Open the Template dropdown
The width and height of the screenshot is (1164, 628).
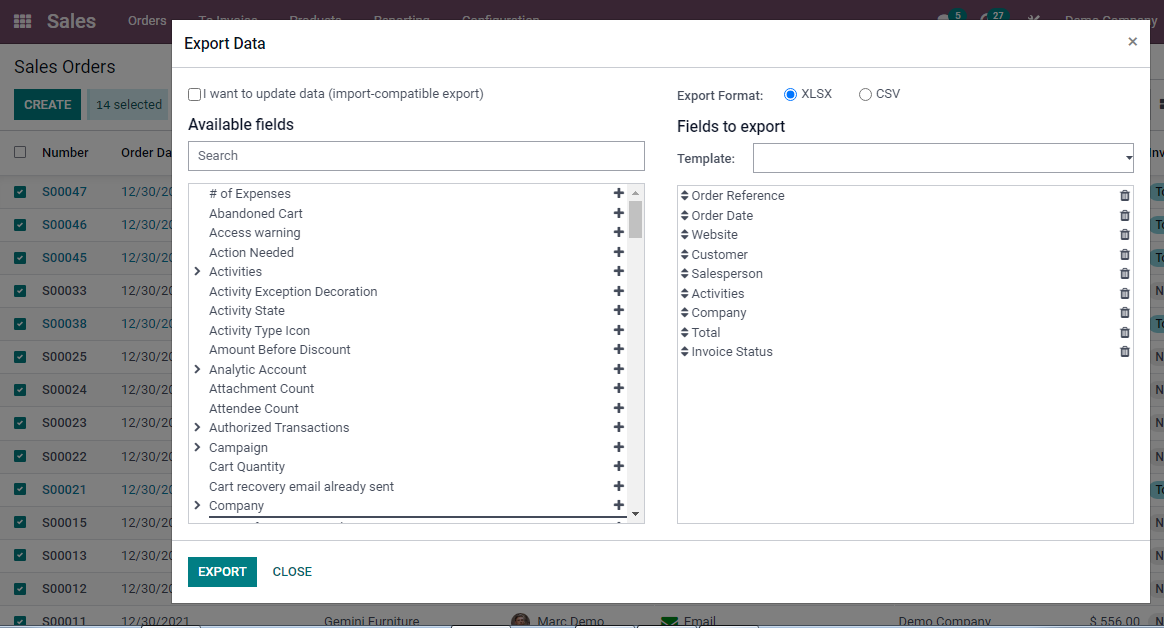click(x=942, y=158)
